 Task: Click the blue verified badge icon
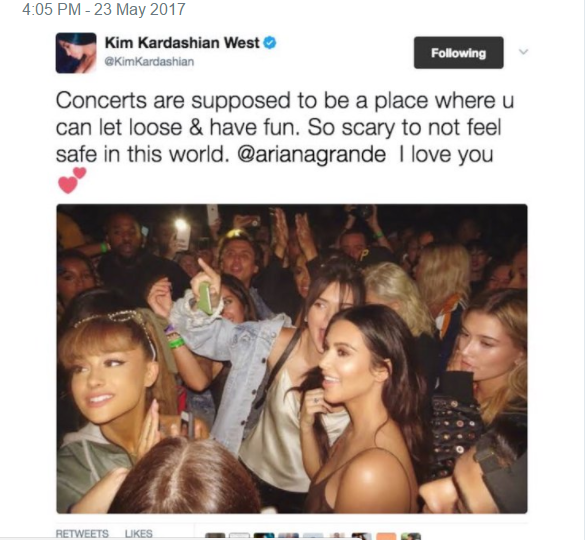[270, 43]
